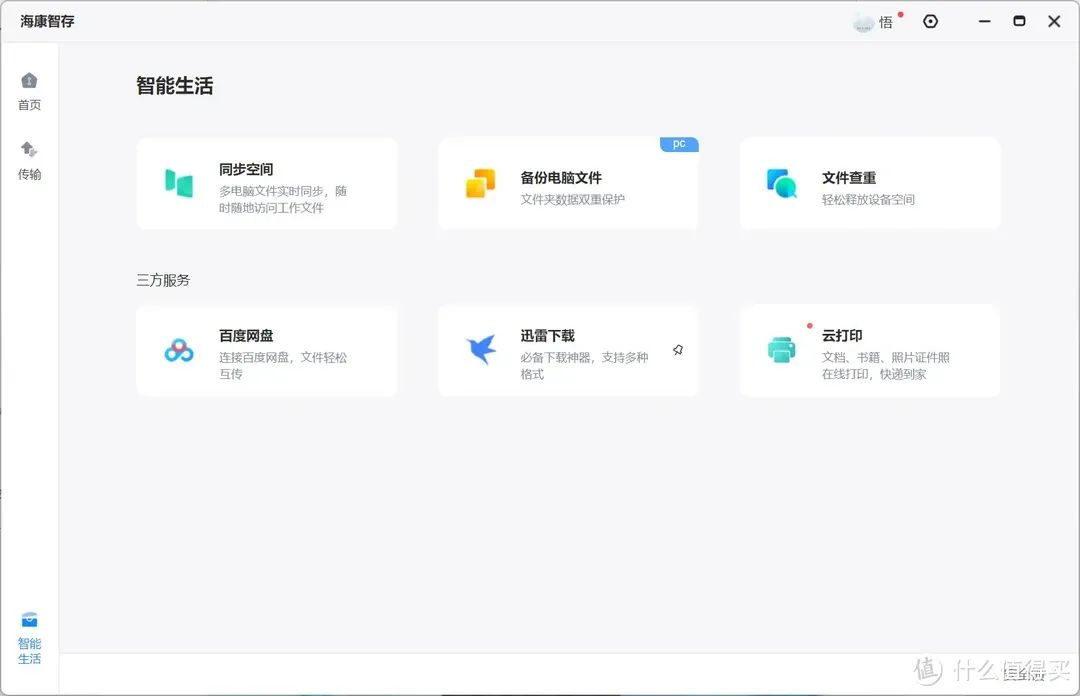This screenshot has height=696, width=1080.
Task: Click the 备份电脑文件 orange icon
Action: [x=480, y=183]
